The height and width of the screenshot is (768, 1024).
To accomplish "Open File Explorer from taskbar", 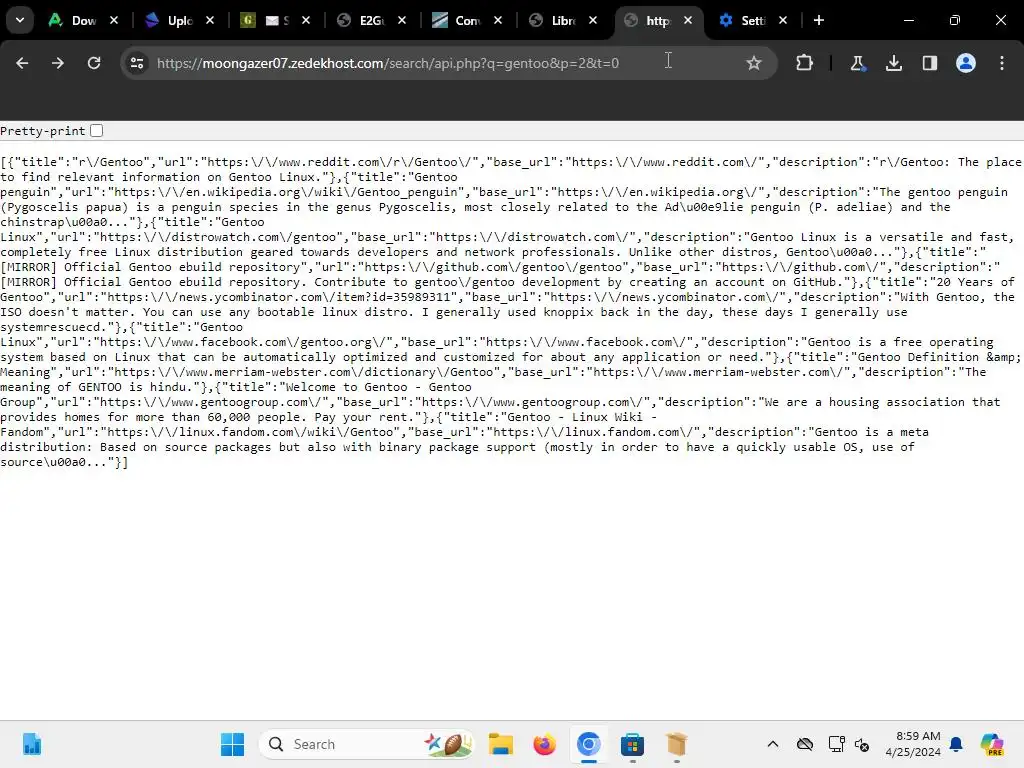I will (x=501, y=744).
